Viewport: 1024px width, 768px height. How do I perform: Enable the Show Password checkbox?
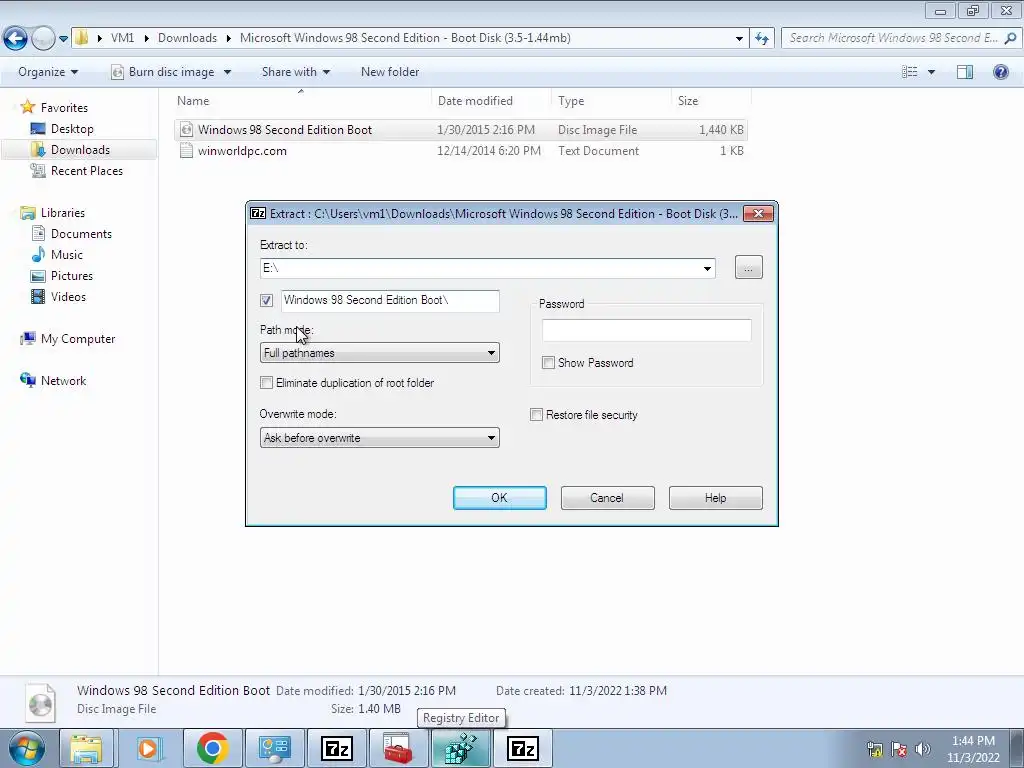(549, 362)
